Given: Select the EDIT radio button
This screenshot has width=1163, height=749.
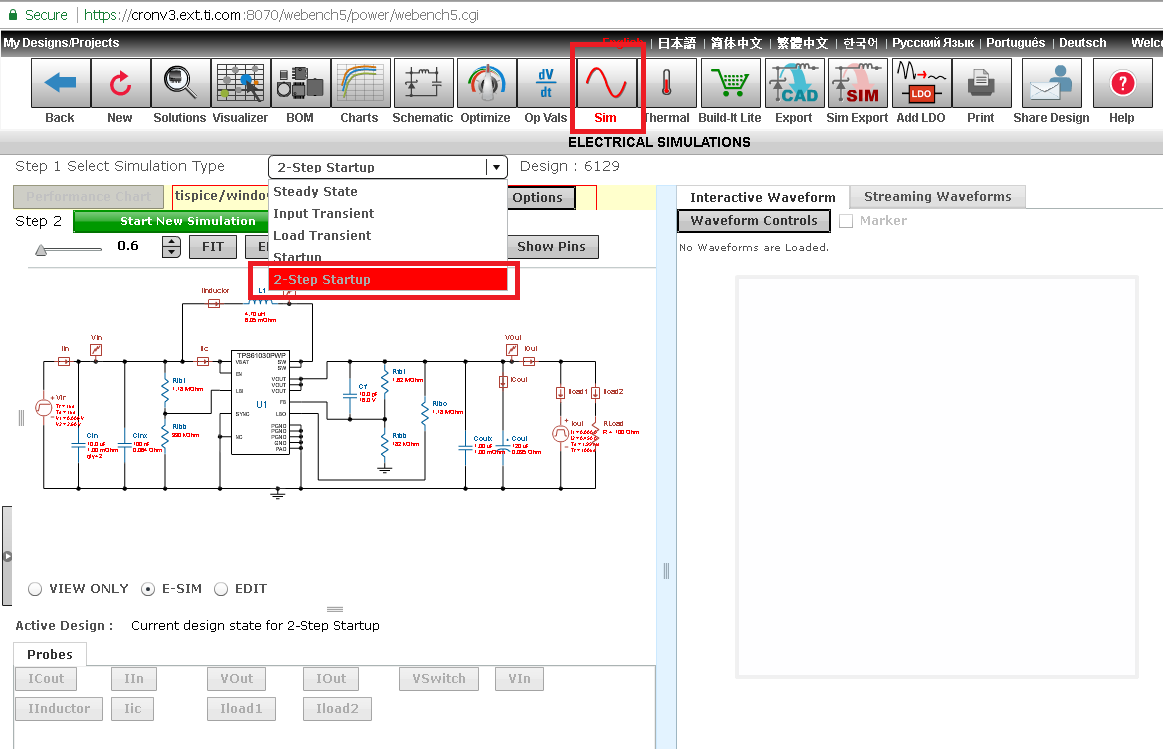Looking at the screenshot, I should tap(221, 589).
